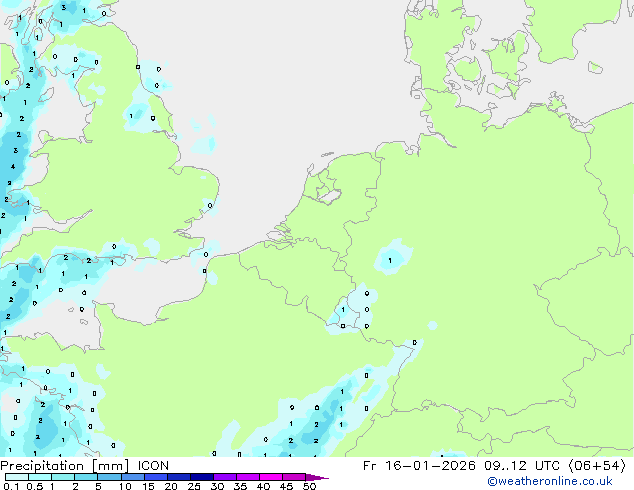Click the '10' legend value
This screenshot has height=490, width=634.
pyautogui.click(x=125, y=486)
